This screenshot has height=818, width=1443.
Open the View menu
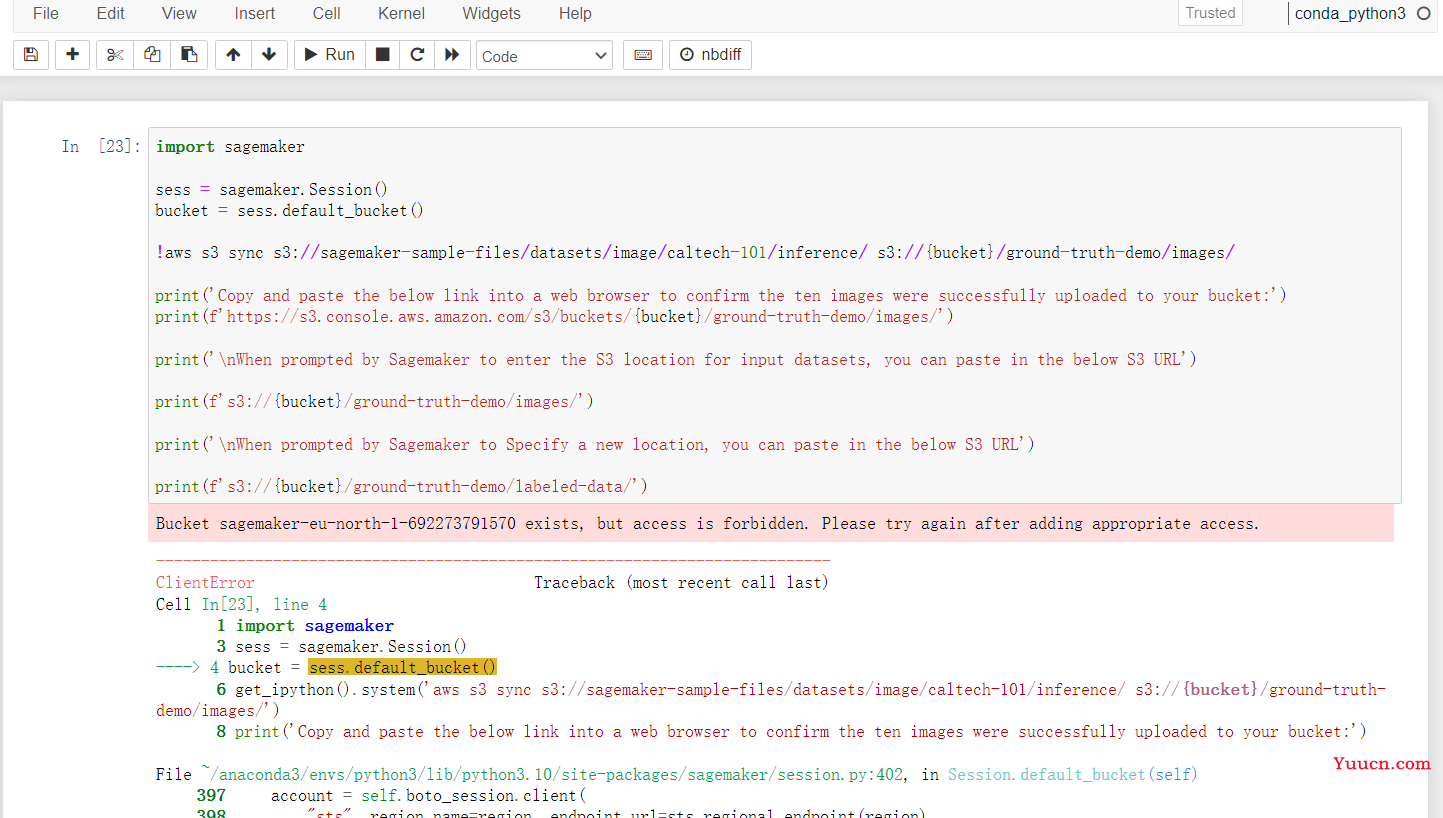pos(179,14)
